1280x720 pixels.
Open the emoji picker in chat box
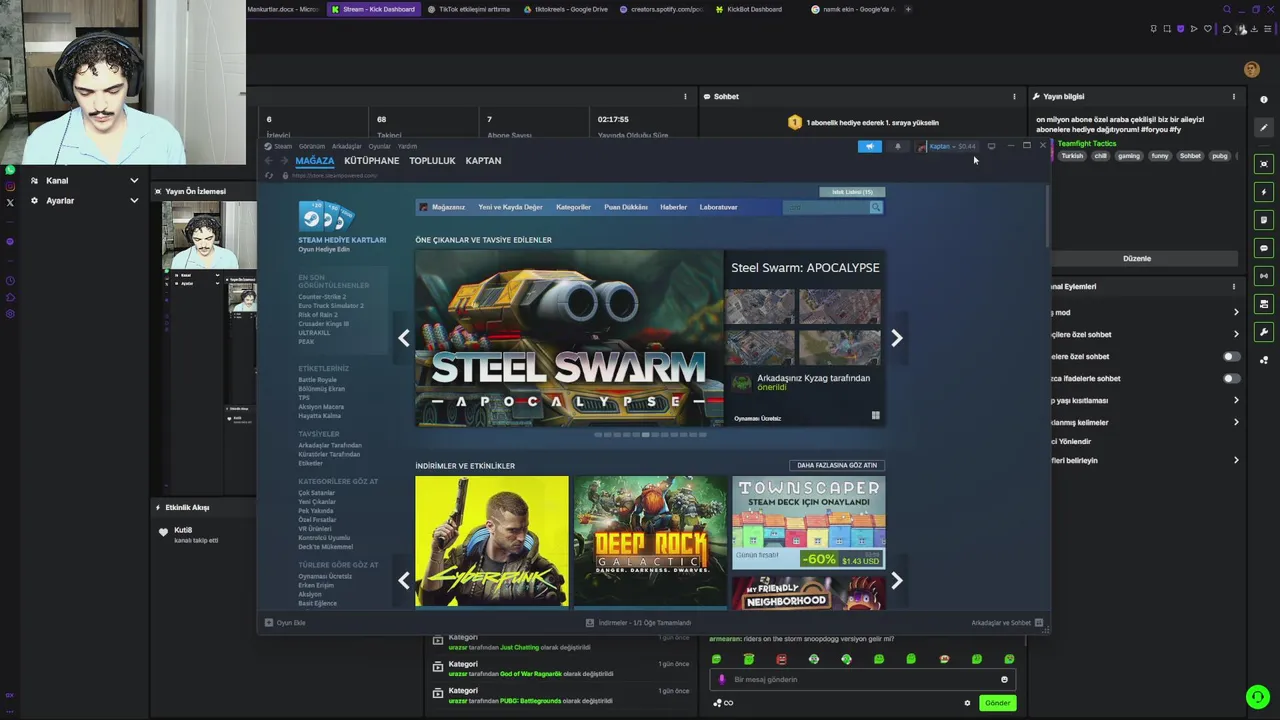(1004, 680)
